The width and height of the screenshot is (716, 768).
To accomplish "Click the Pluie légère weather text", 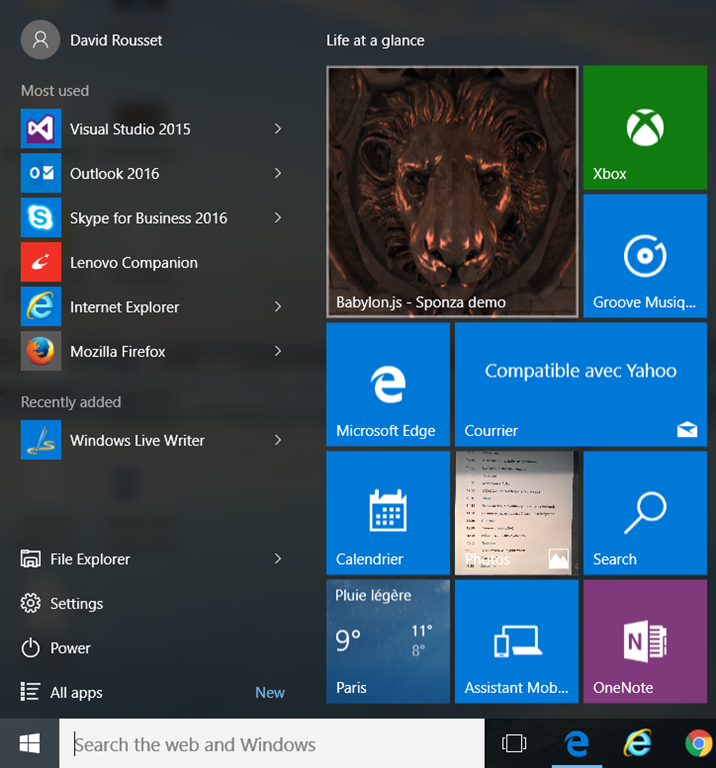I will [x=373, y=596].
